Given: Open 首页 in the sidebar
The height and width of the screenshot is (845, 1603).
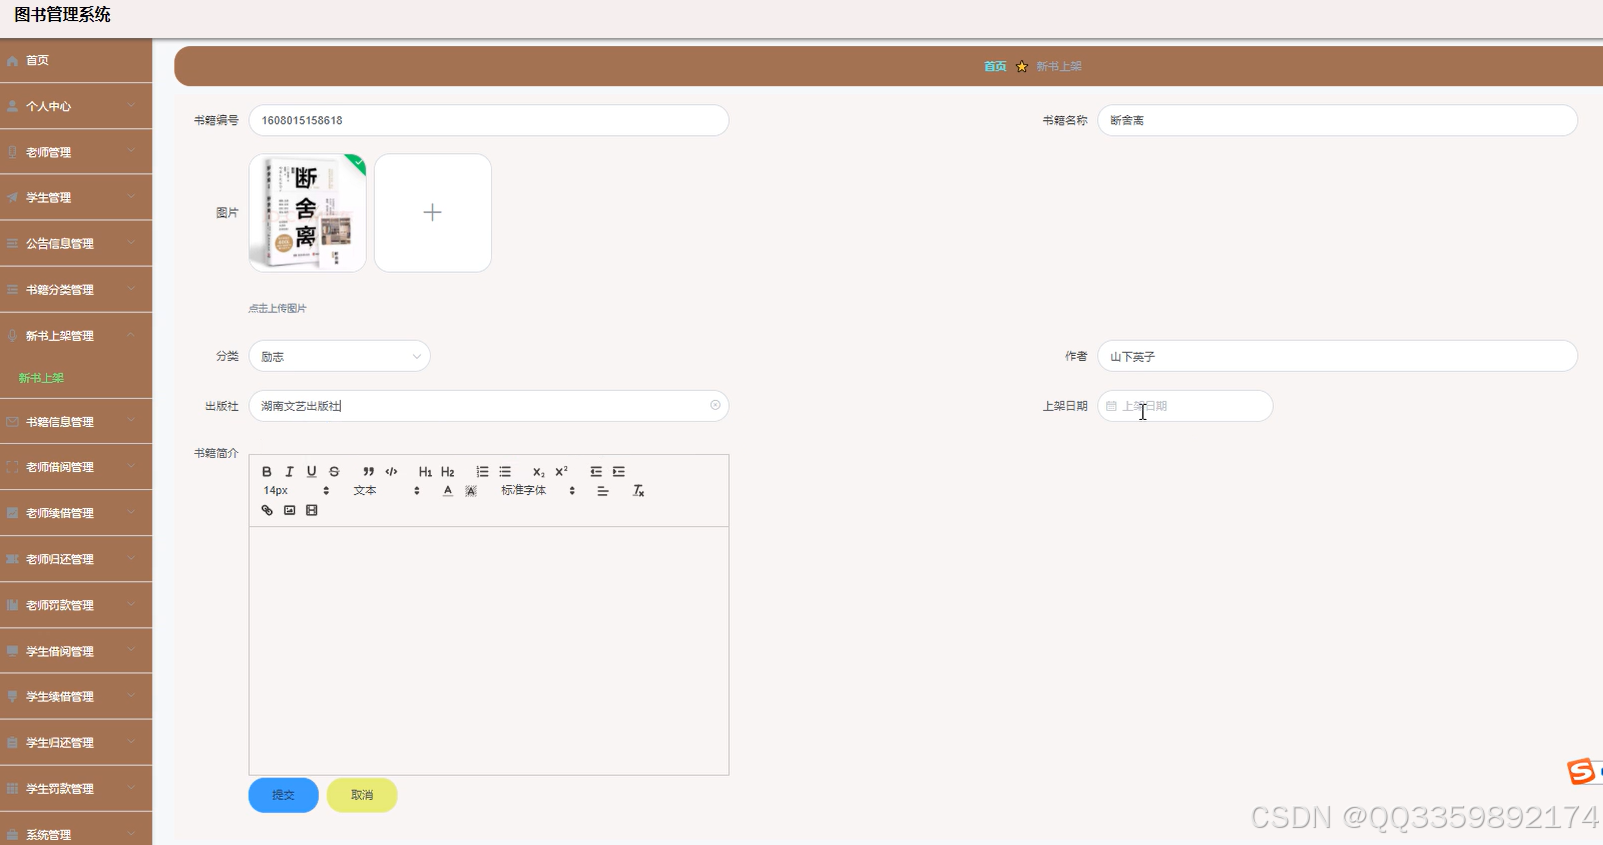Looking at the screenshot, I should click(x=76, y=60).
